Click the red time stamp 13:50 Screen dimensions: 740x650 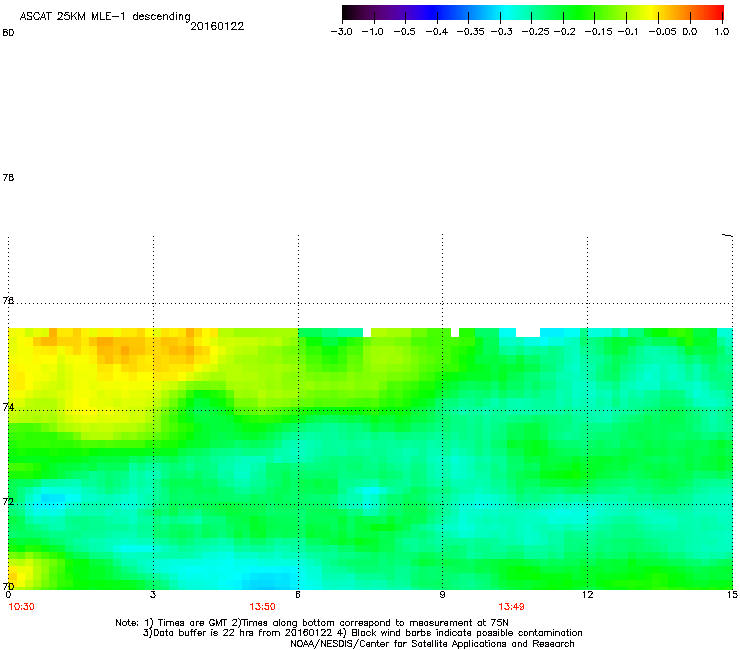tap(262, 607)
